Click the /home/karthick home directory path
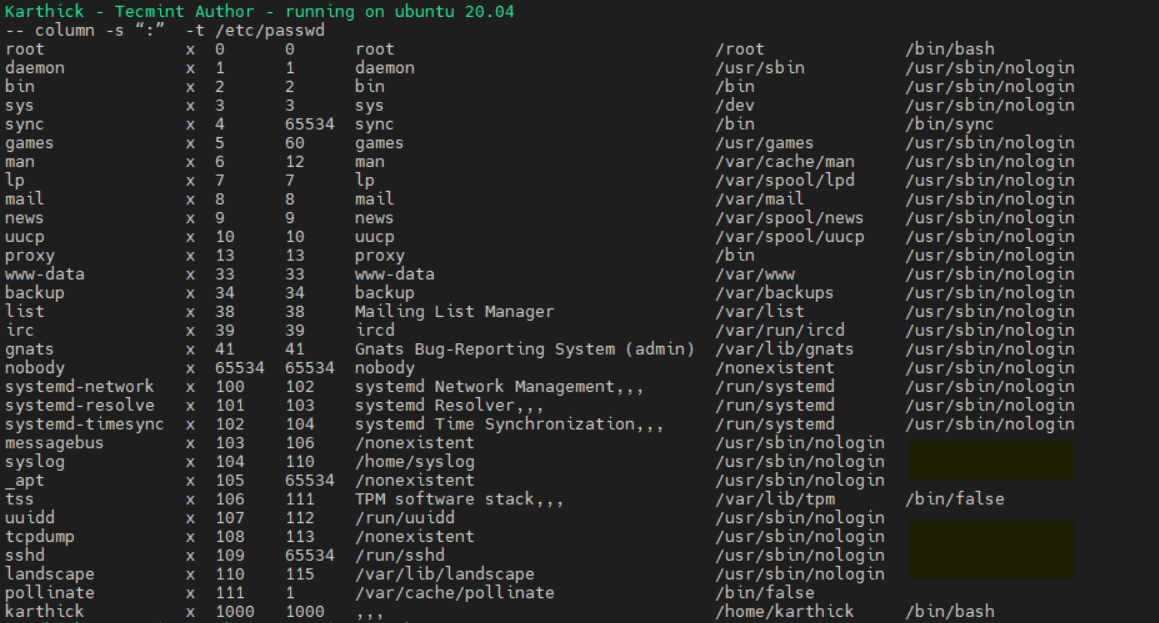The height and width of the screenshot is (623, 1159). pyautogui.click(x=784, y=611)
